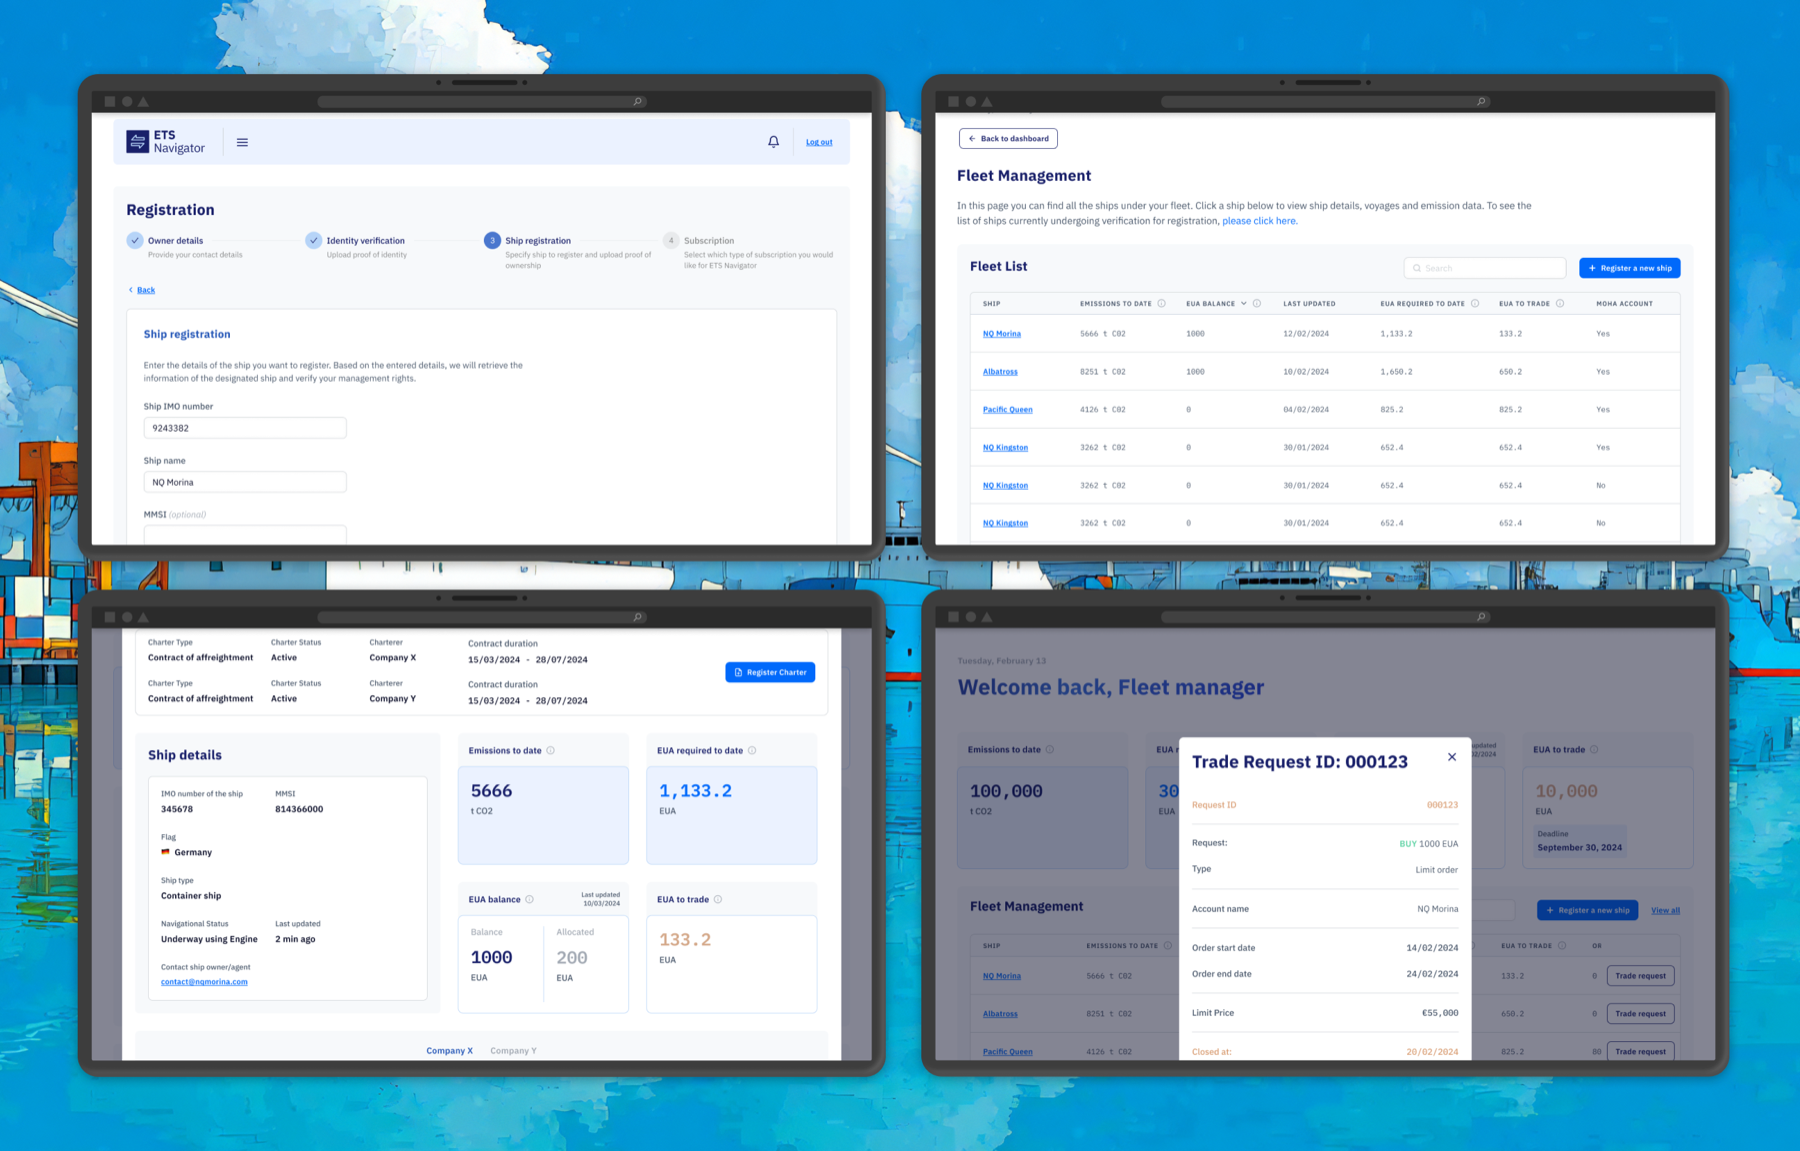
Task: Select step 4 Subscription circle
Action: 671,240
